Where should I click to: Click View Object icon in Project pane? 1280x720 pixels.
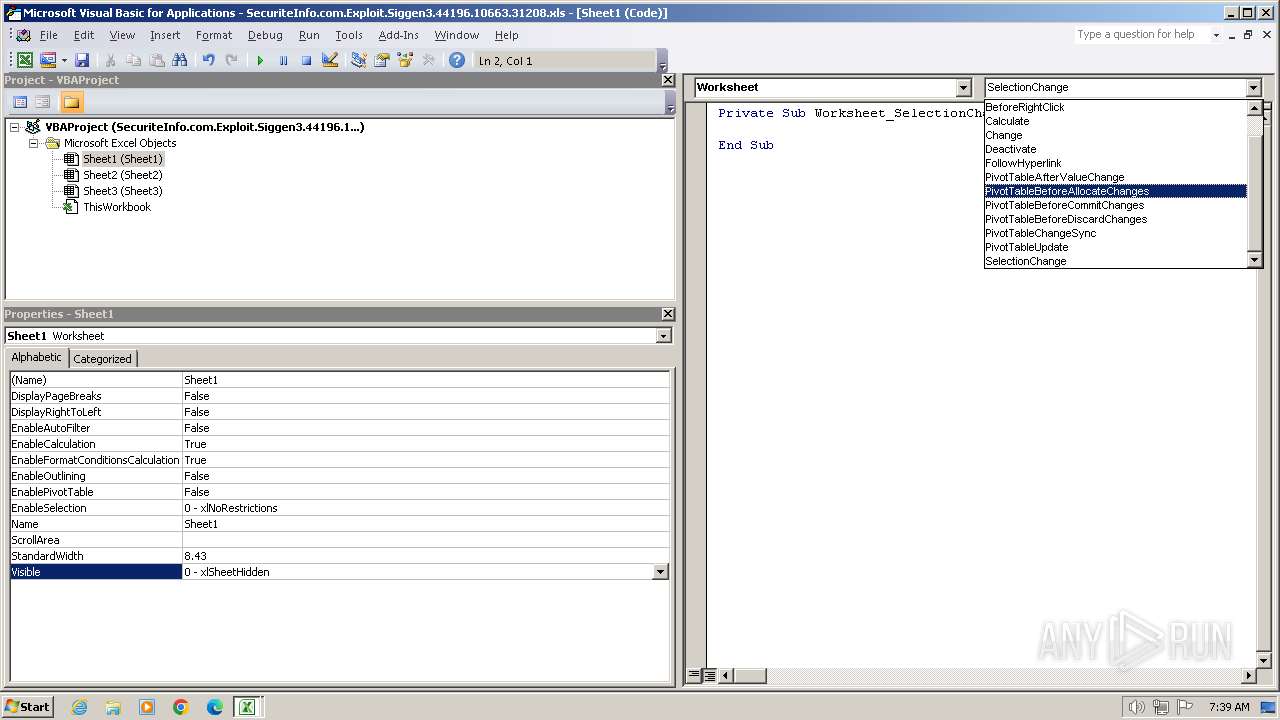point(43,102)
